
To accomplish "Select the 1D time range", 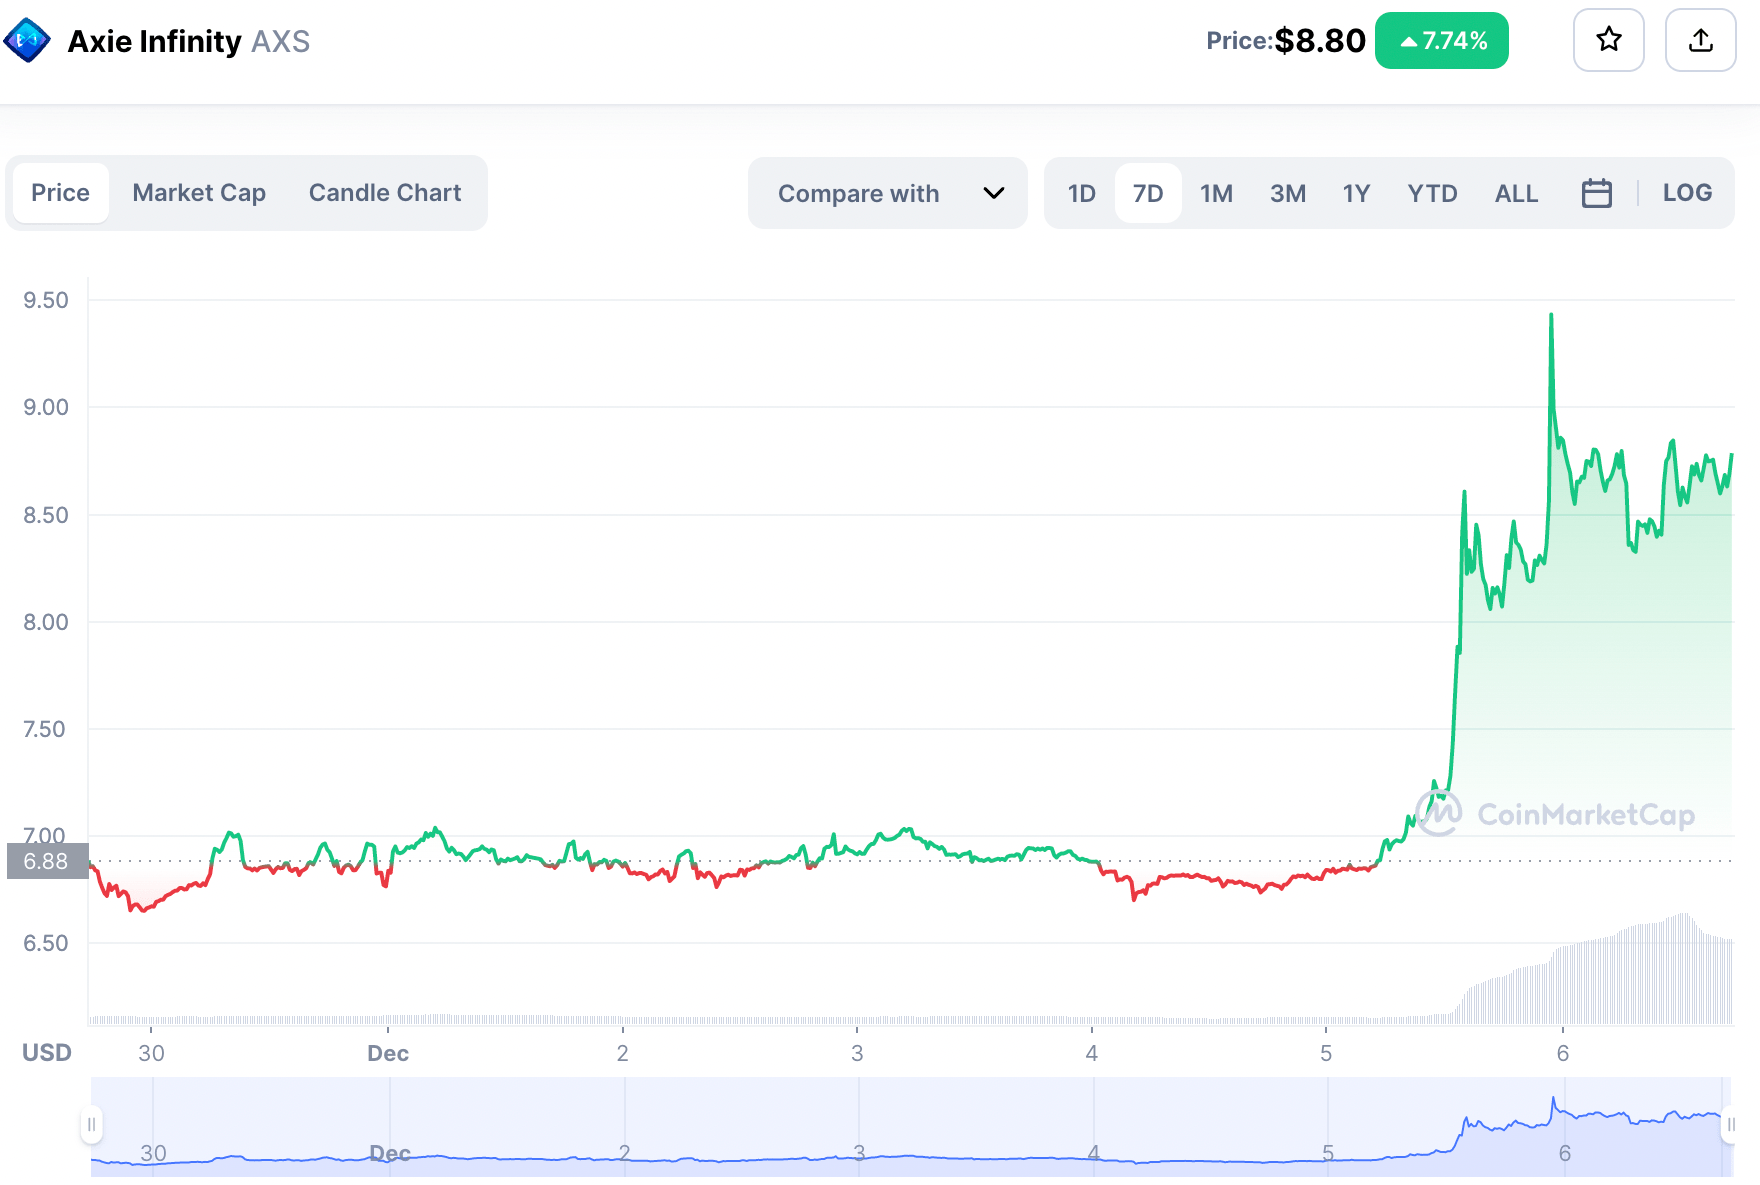I will click(x=1081, y=192).
